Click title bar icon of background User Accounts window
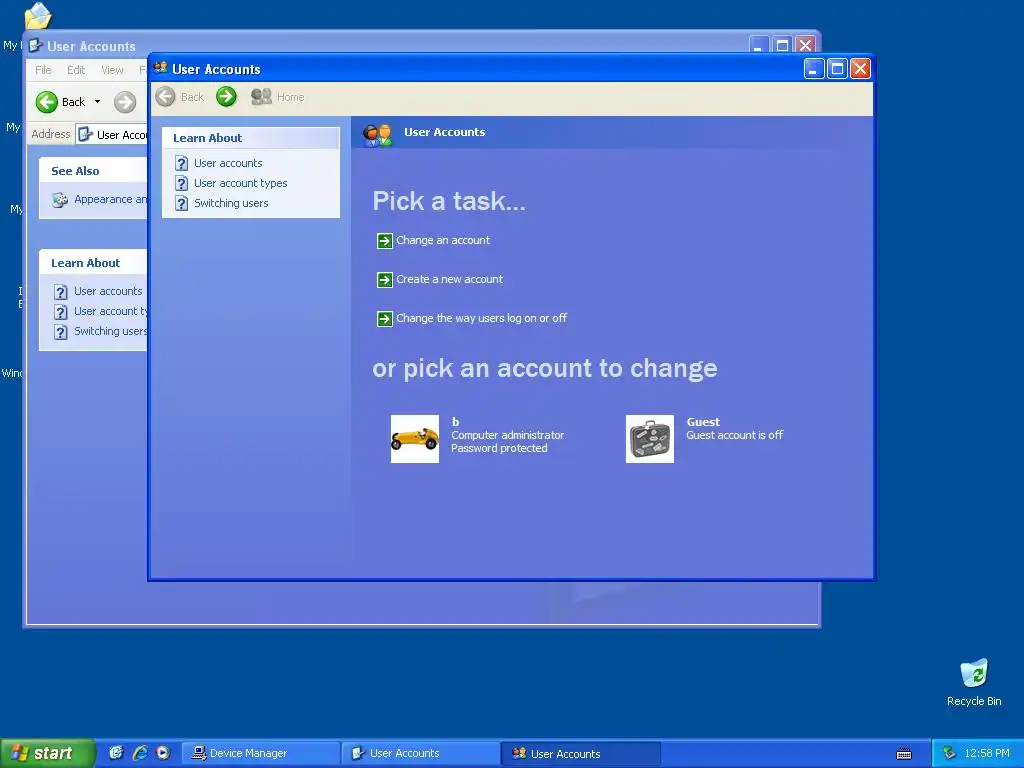 pos(36,46)
